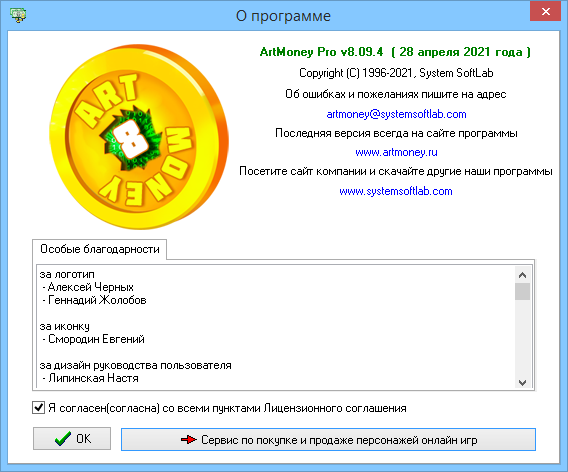Click the license agreement label text
The image size is (568, 472).
227,408
